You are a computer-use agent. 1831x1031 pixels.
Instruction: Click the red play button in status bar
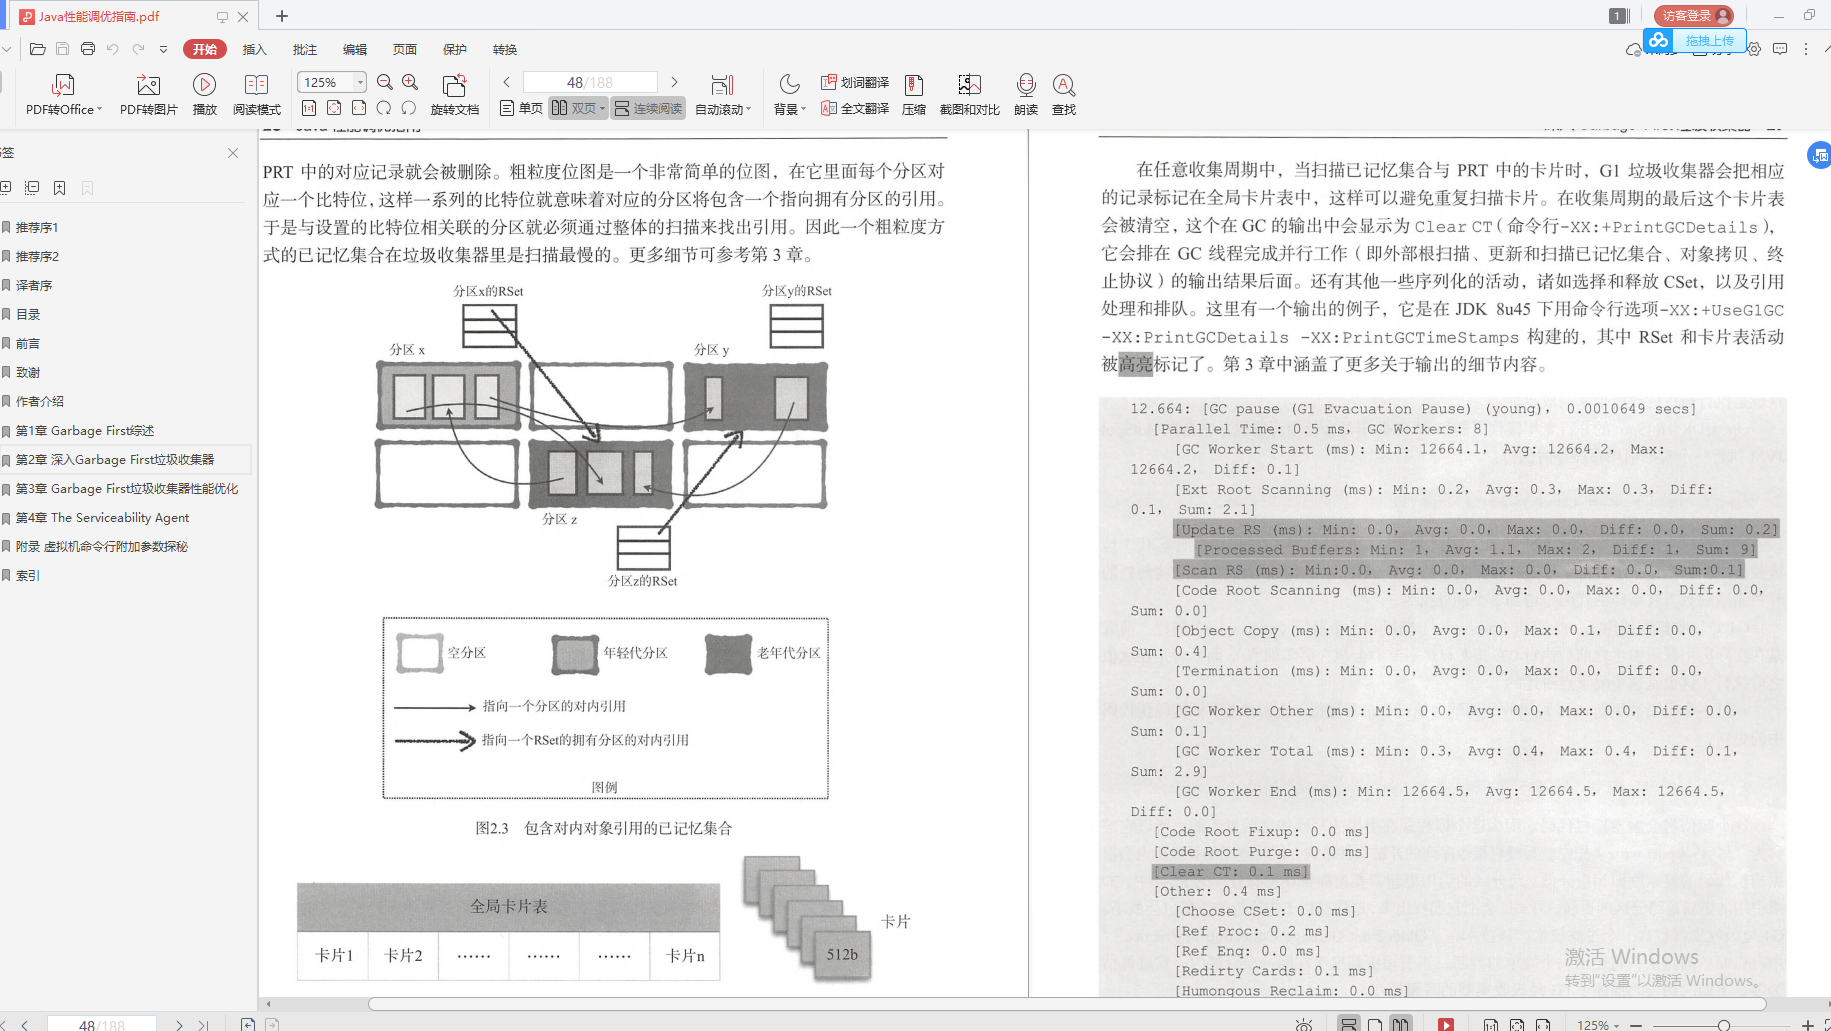1446,1024
